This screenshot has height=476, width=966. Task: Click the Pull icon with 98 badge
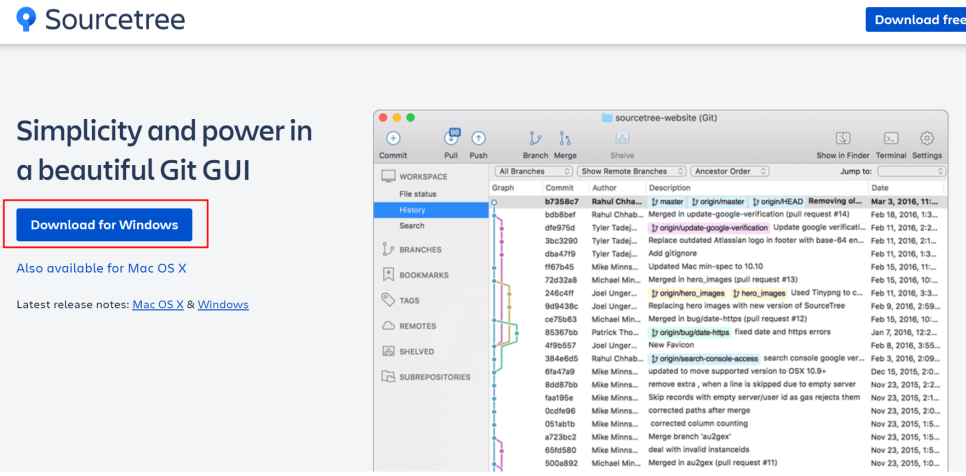click(452, 139)
